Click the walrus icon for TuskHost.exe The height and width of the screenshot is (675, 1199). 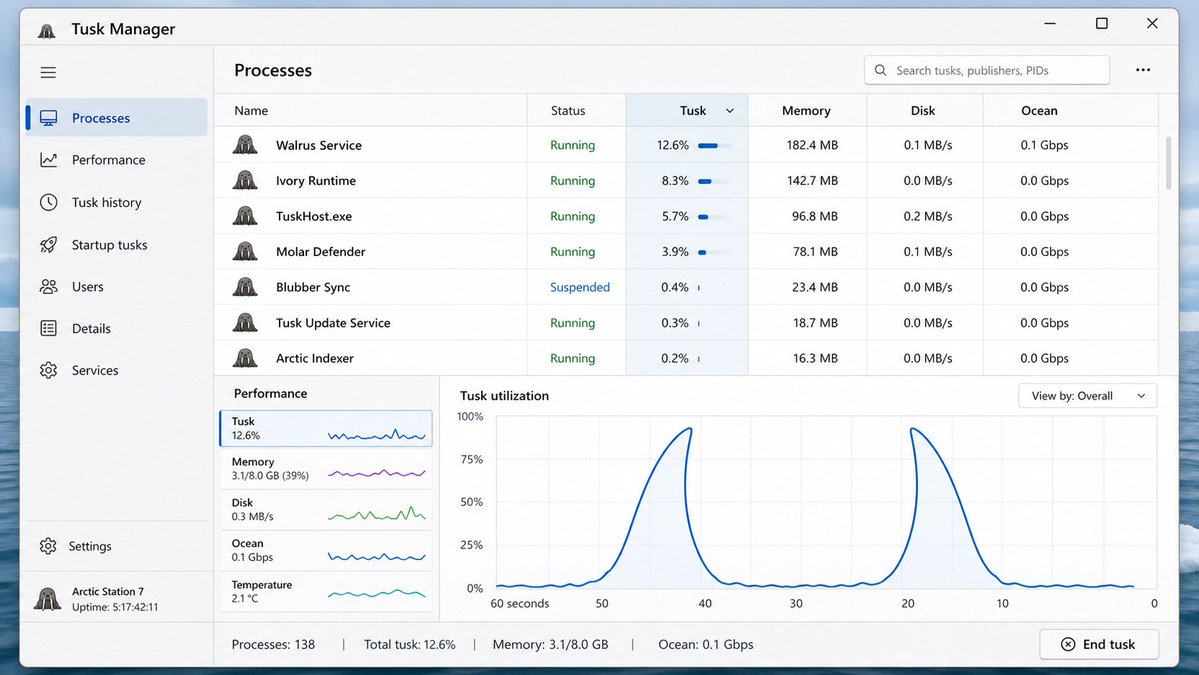click(245, 216)
